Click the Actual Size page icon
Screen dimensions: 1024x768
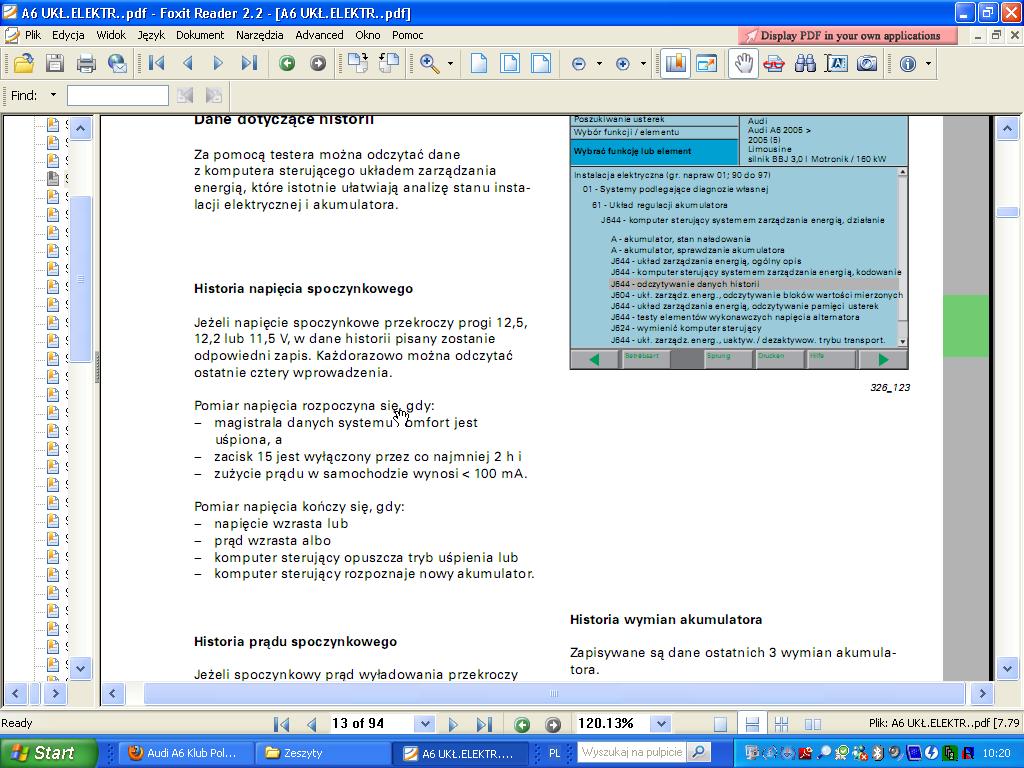point(479,63)
